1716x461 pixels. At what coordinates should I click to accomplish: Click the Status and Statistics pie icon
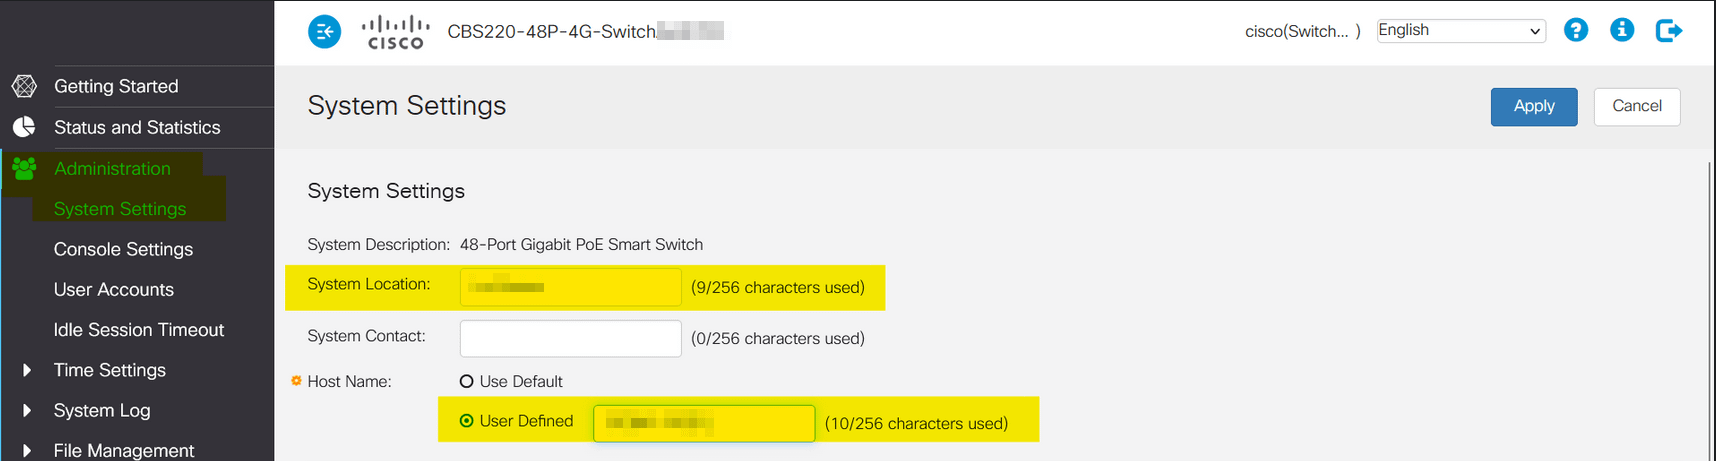[x=24, y=127]
